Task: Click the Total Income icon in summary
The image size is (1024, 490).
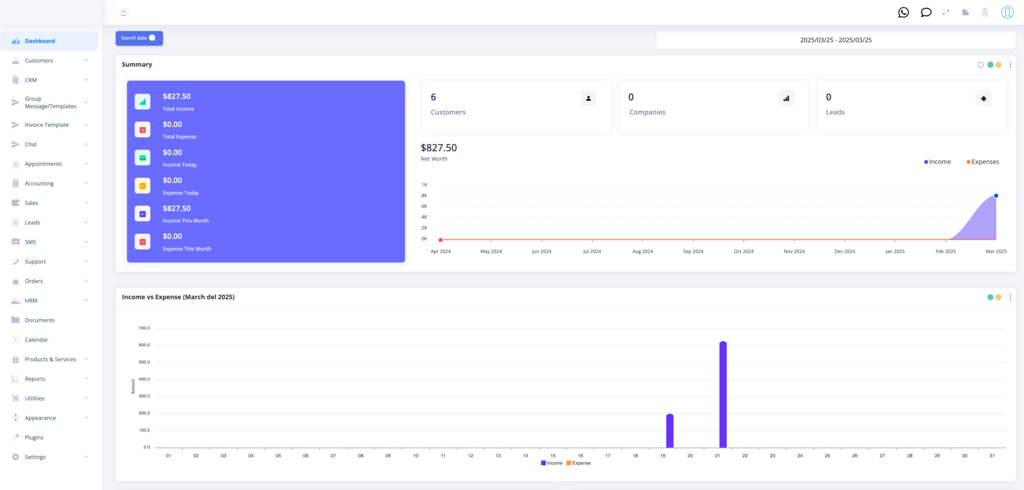Action: pos(143,102)
